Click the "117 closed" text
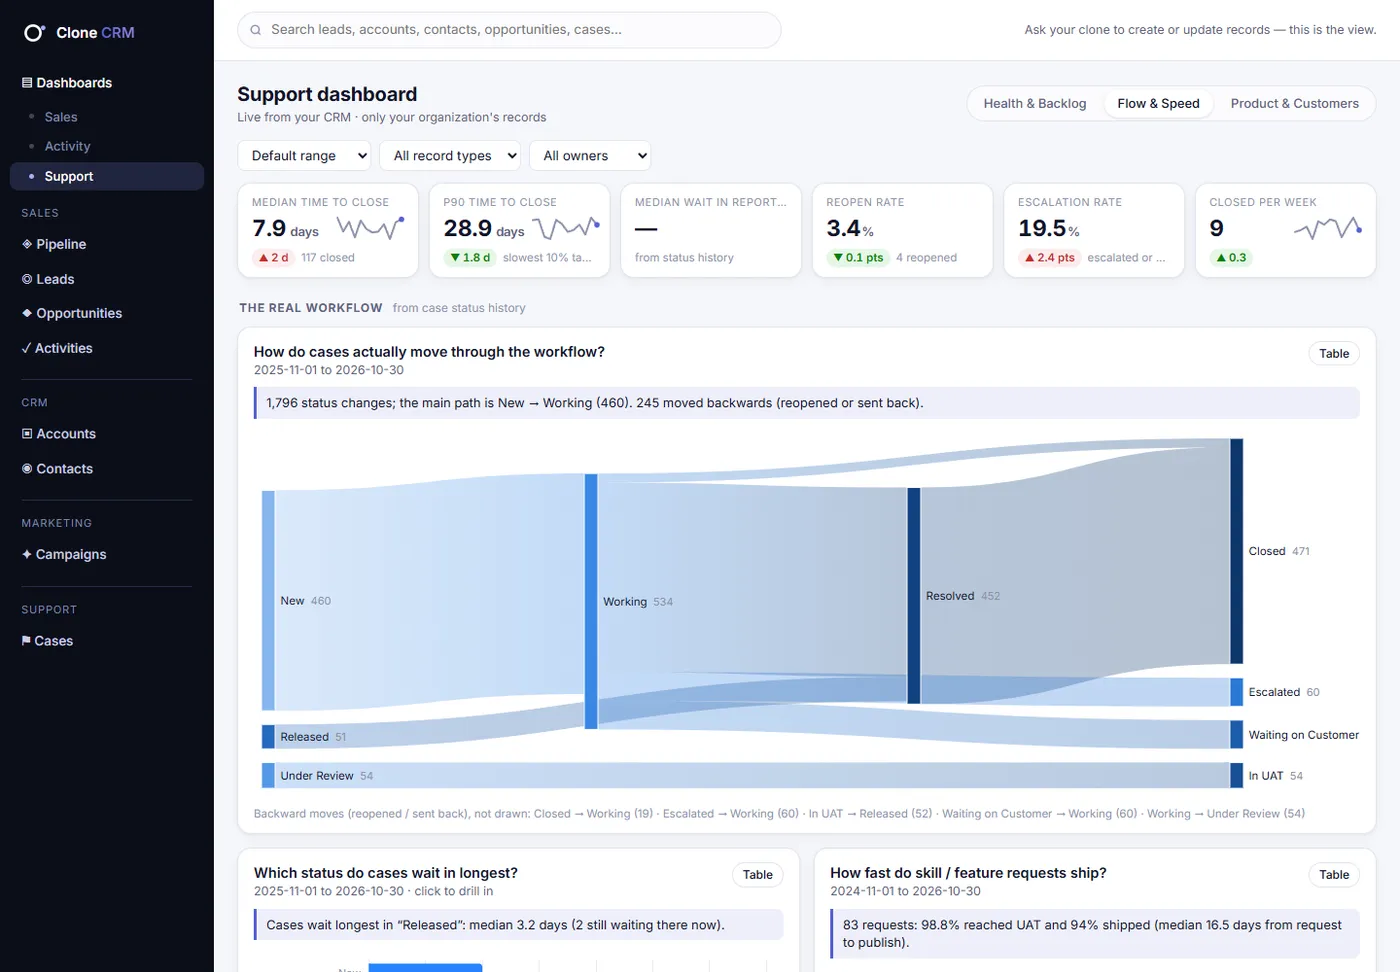 pos(328,258)
